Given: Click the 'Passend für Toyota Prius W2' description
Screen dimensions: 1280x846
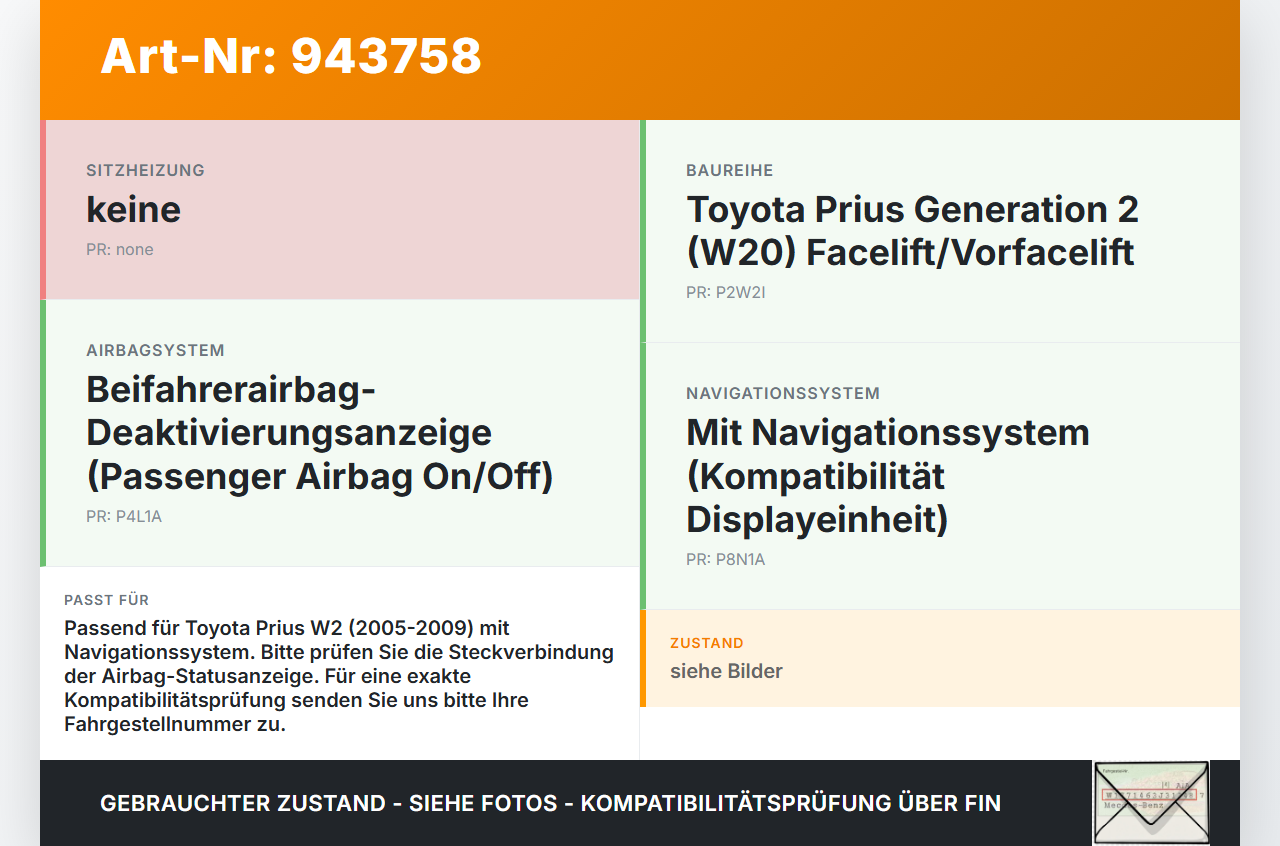Looking at the screenshot, I should [339, 676].
